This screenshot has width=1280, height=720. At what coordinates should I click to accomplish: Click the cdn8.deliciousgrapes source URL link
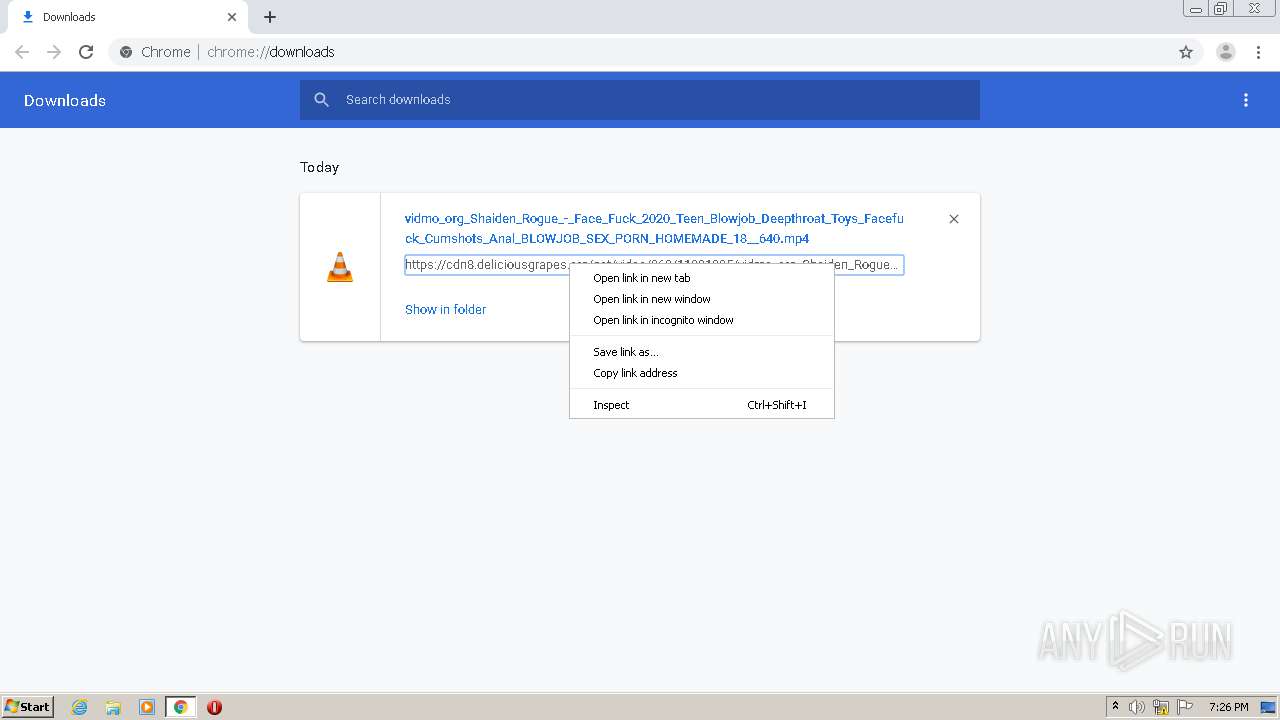click(x=654, y=265)
